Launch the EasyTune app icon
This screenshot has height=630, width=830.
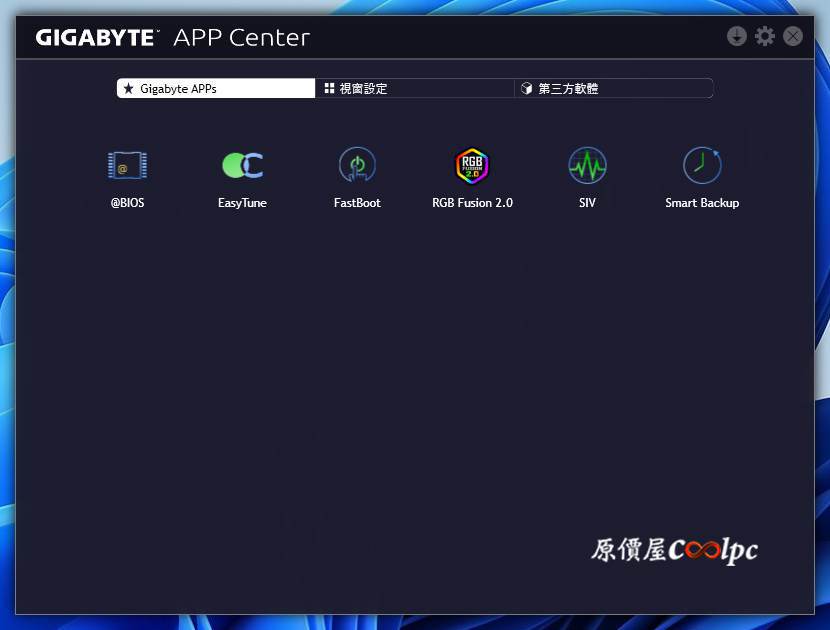tap(242, 165)
